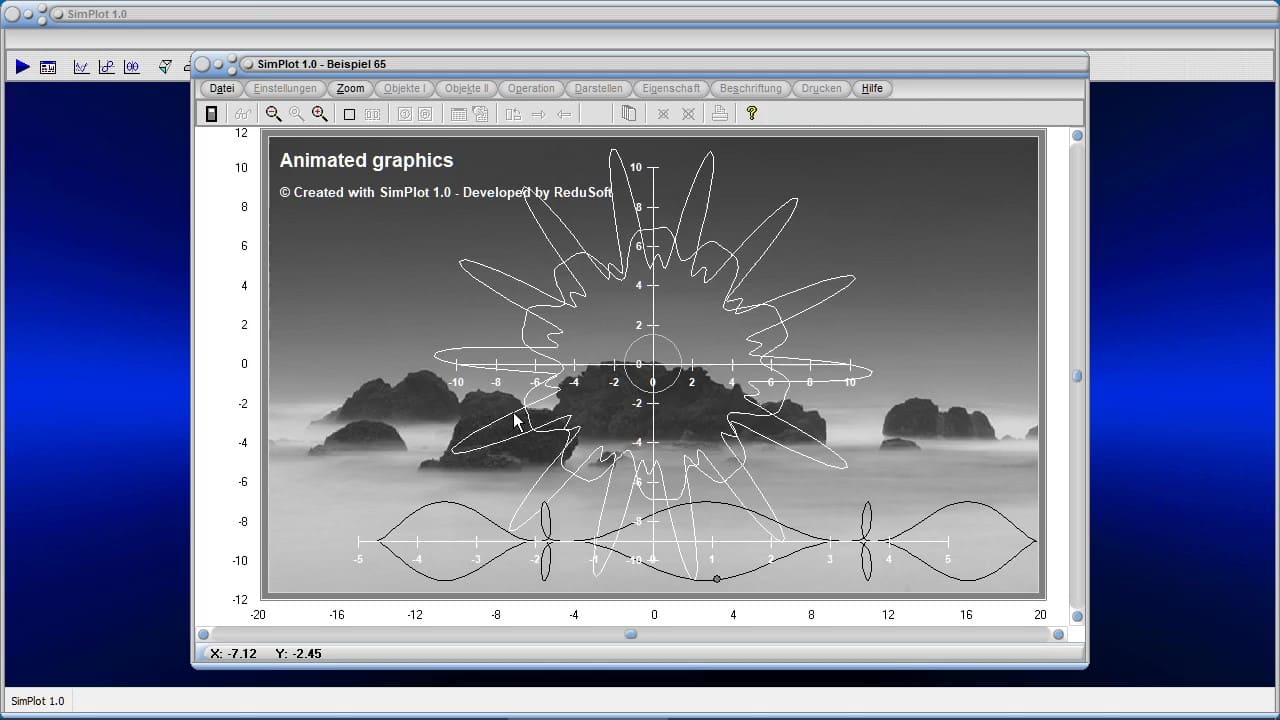Click the Beschriftung menu button

[750, 88]
